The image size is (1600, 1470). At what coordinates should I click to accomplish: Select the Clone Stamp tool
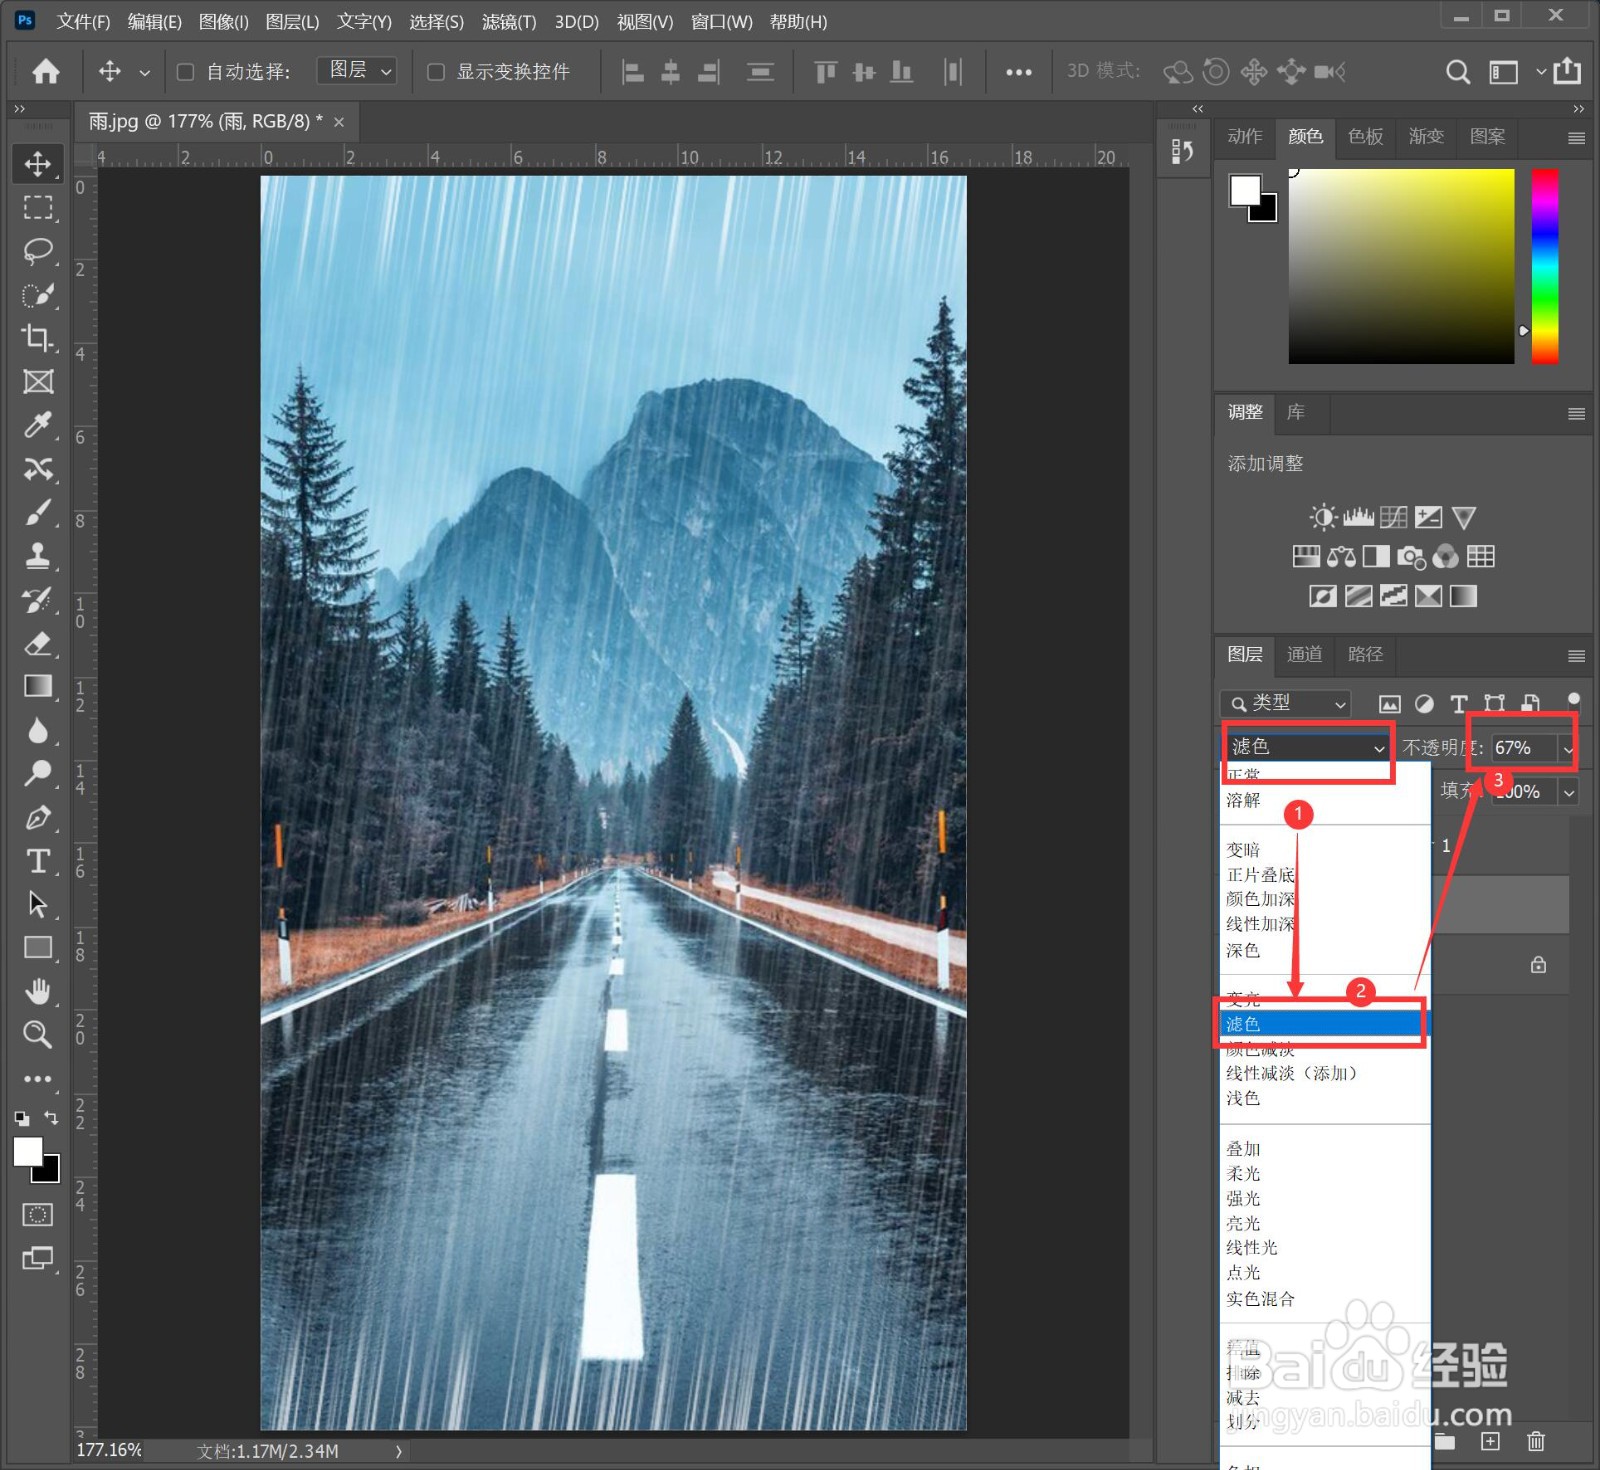tap(38, 556)
